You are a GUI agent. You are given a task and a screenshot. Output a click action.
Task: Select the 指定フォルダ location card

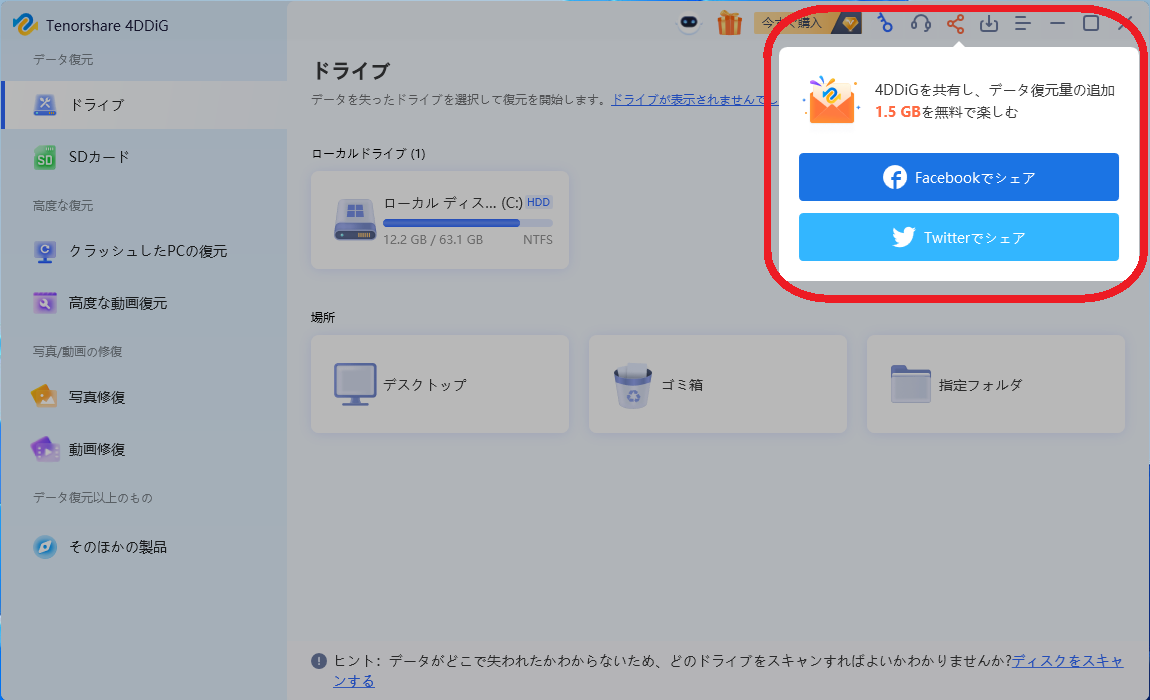coord(995,384)
